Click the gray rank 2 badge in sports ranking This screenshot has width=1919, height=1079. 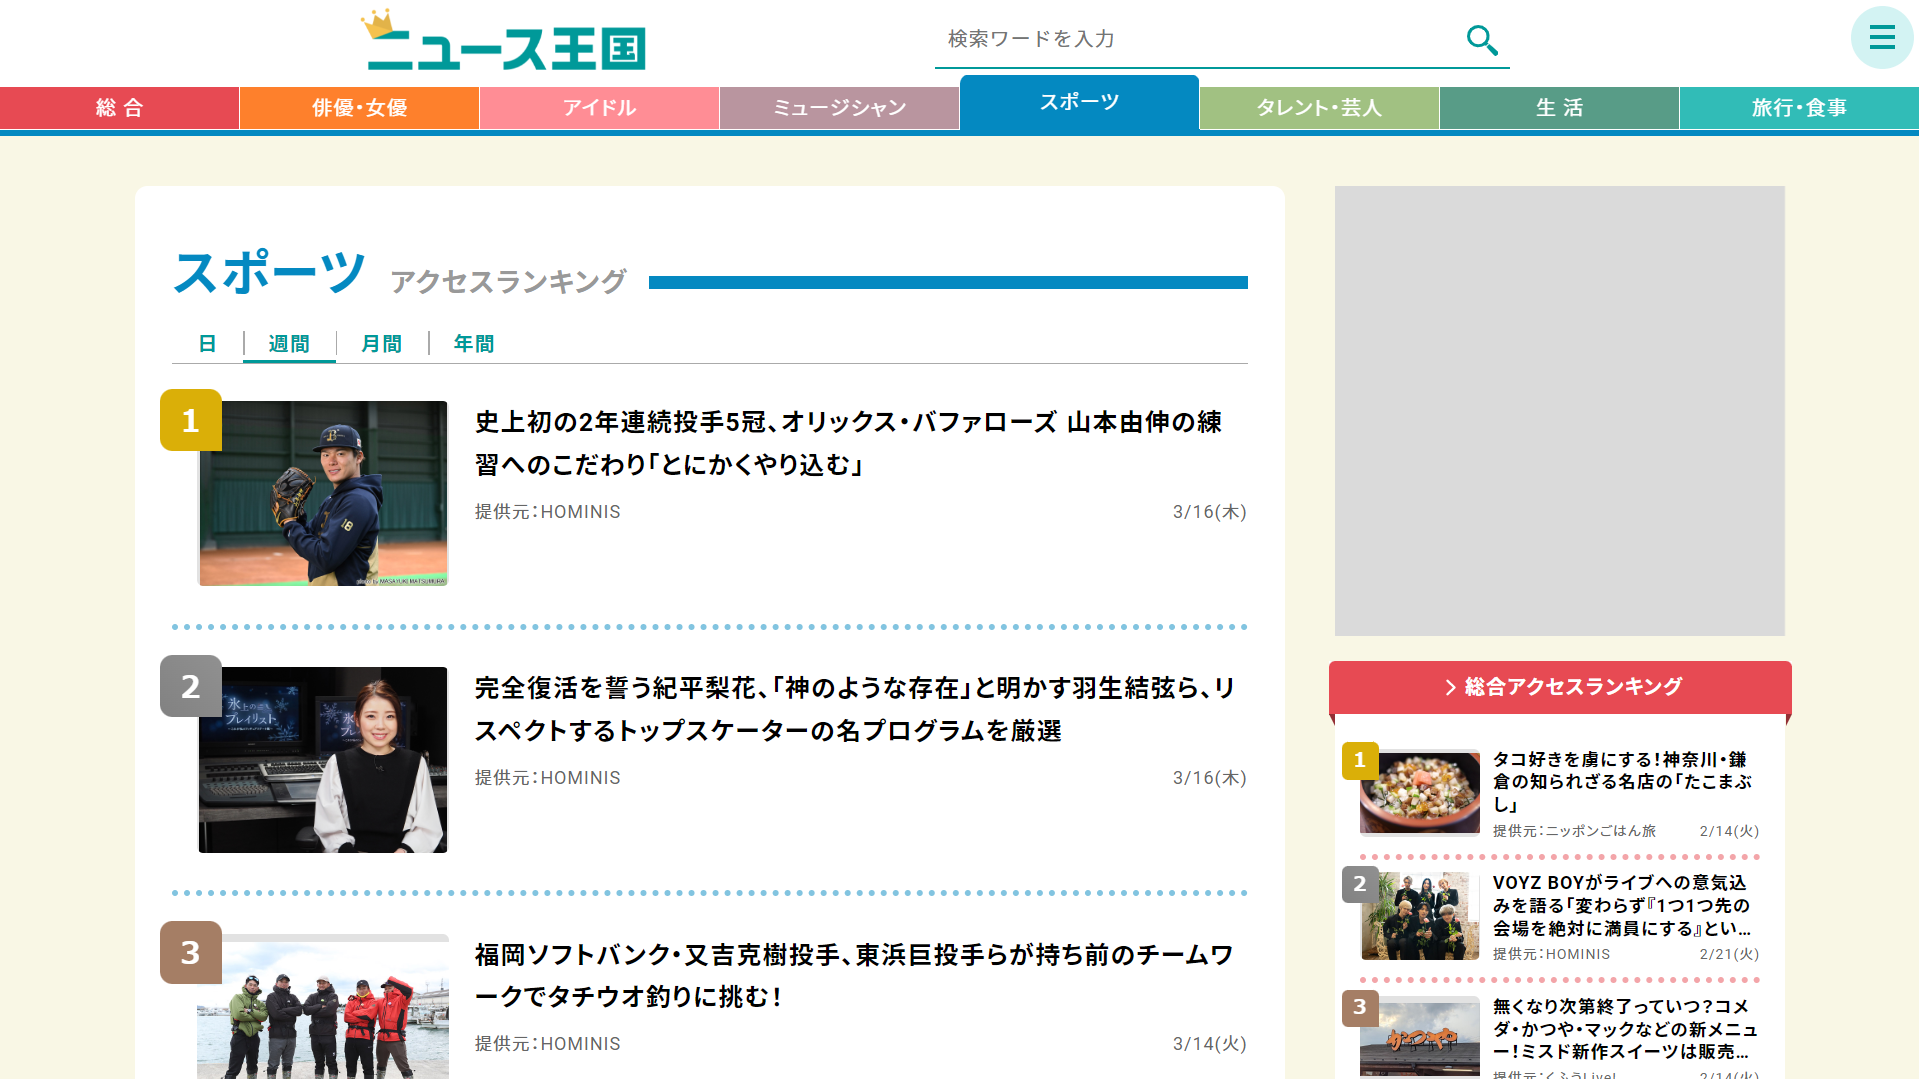(x=191, y=686)
